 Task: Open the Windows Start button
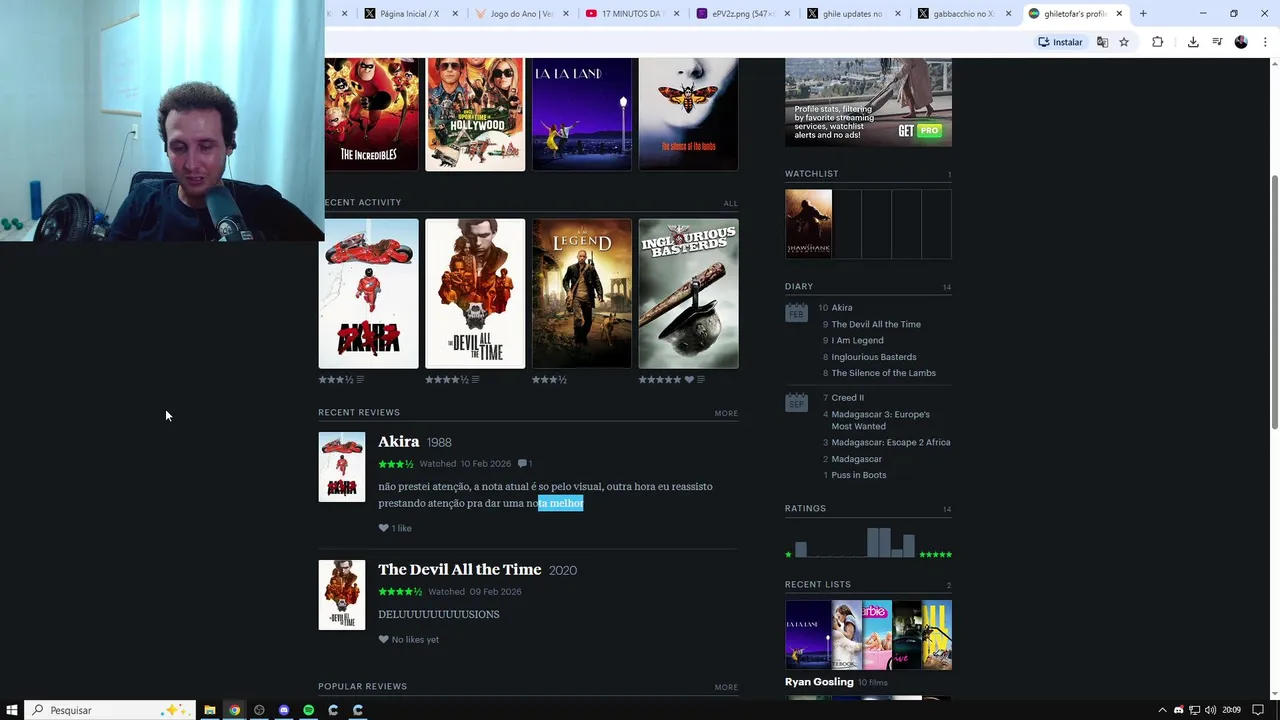click(12, 710)
